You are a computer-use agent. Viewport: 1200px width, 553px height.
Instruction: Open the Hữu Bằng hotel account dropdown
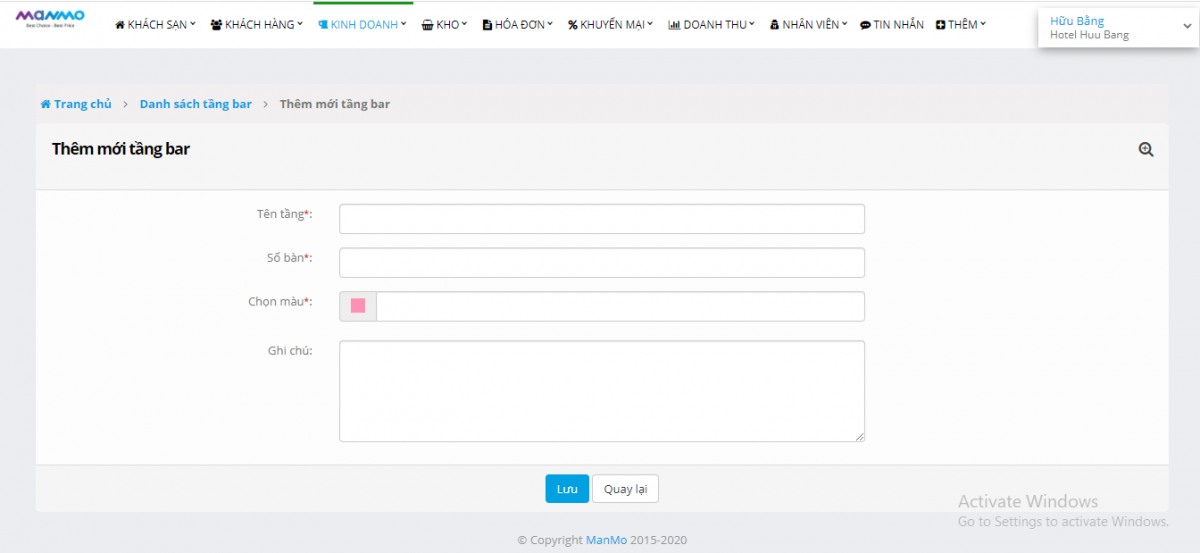[x=1116, y=28]
